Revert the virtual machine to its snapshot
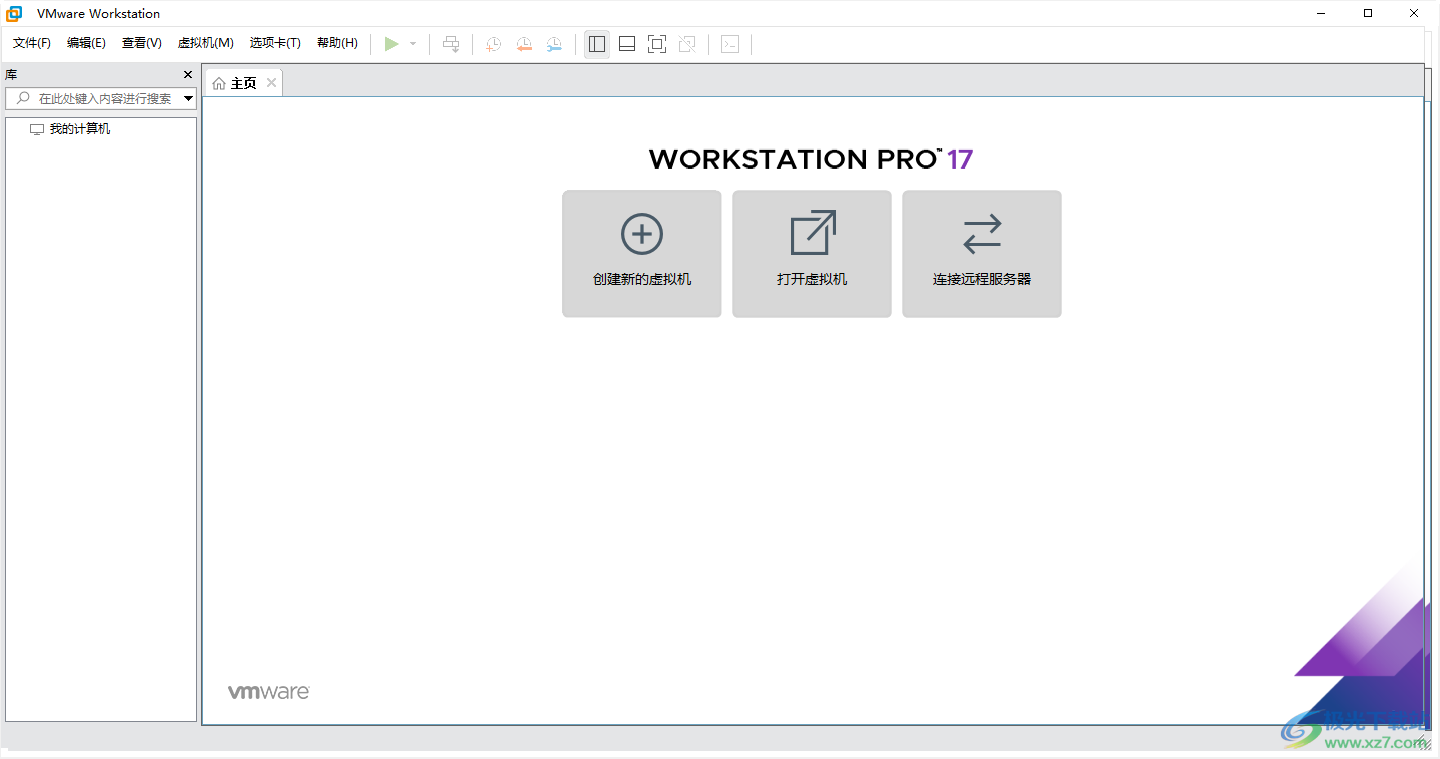The image size is (1440, 759). tap(524, 43)
